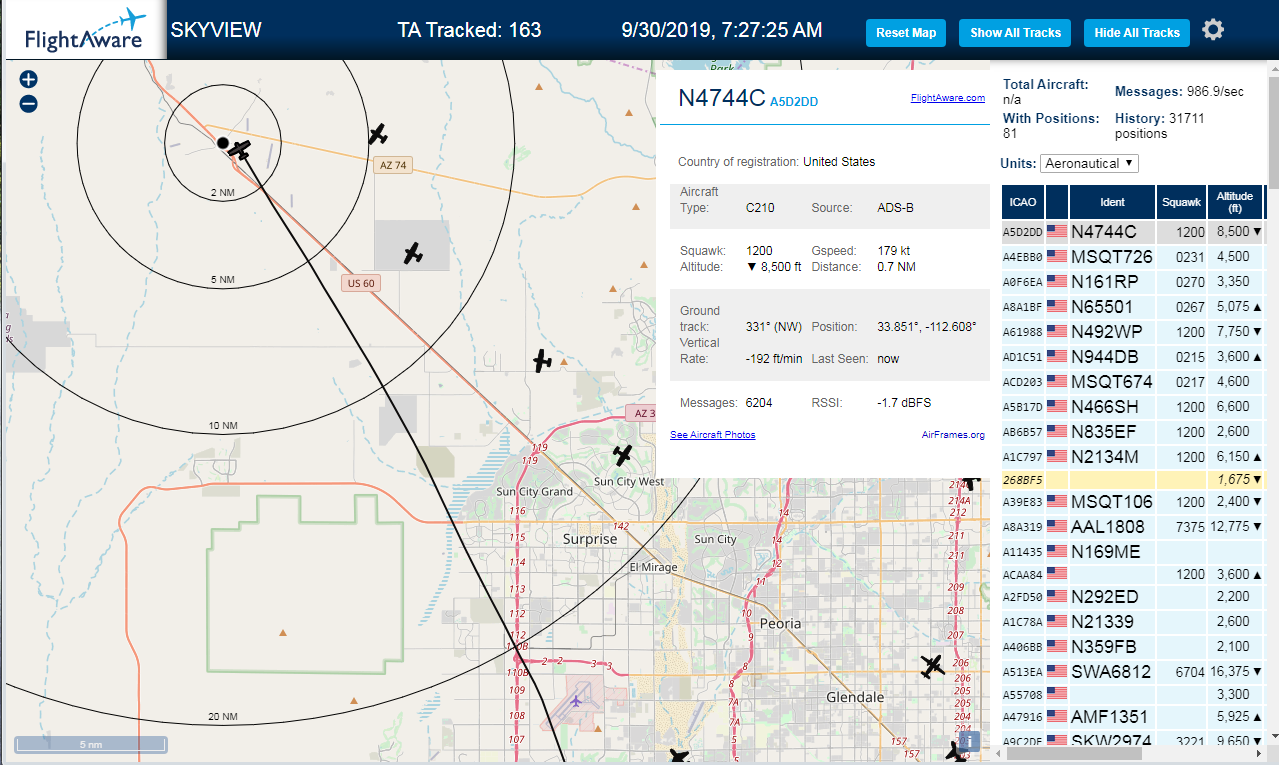
Task: Select the highlighted 268BF5 row
Action: [1133, 479]
